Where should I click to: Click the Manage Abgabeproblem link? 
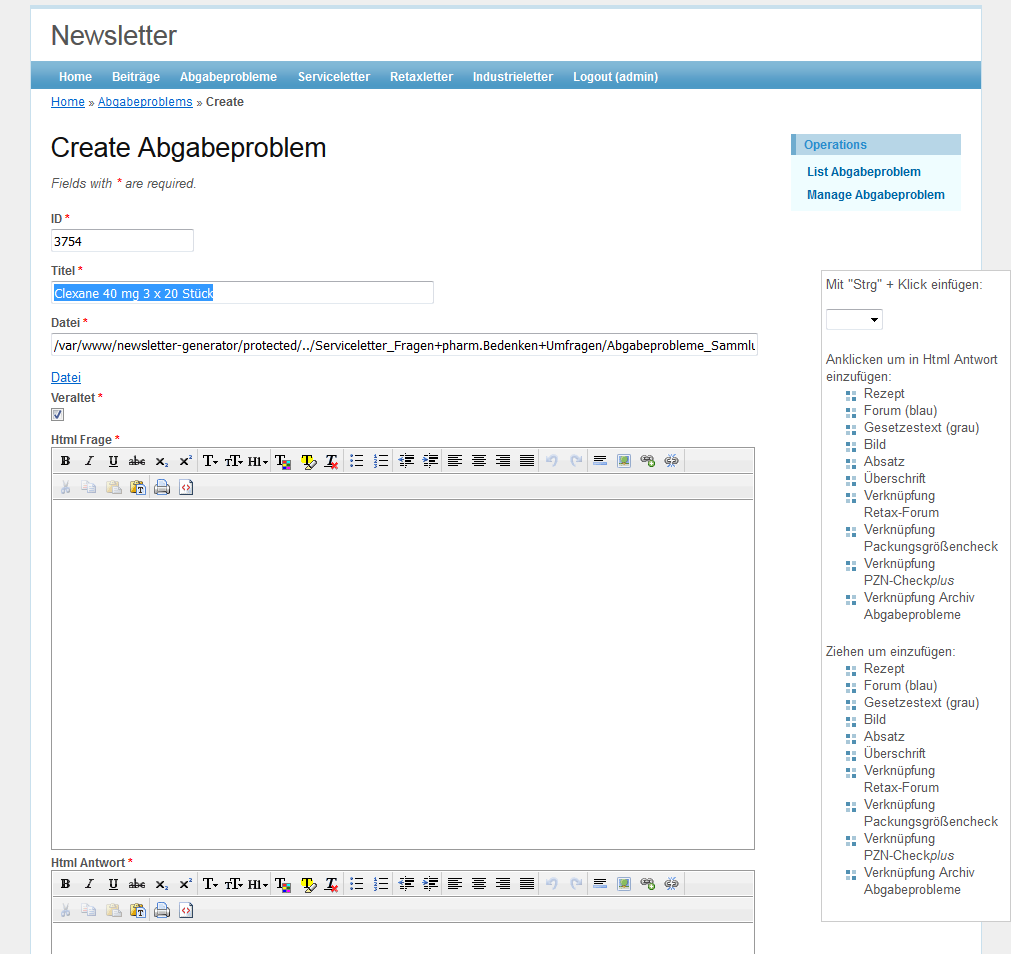875,195
